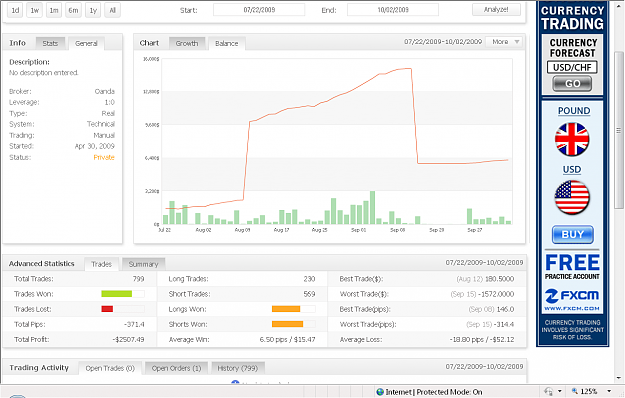Click the orange Longs Won bar
The width and height of the screenshot is (625, 398).
tap(286, 309)
